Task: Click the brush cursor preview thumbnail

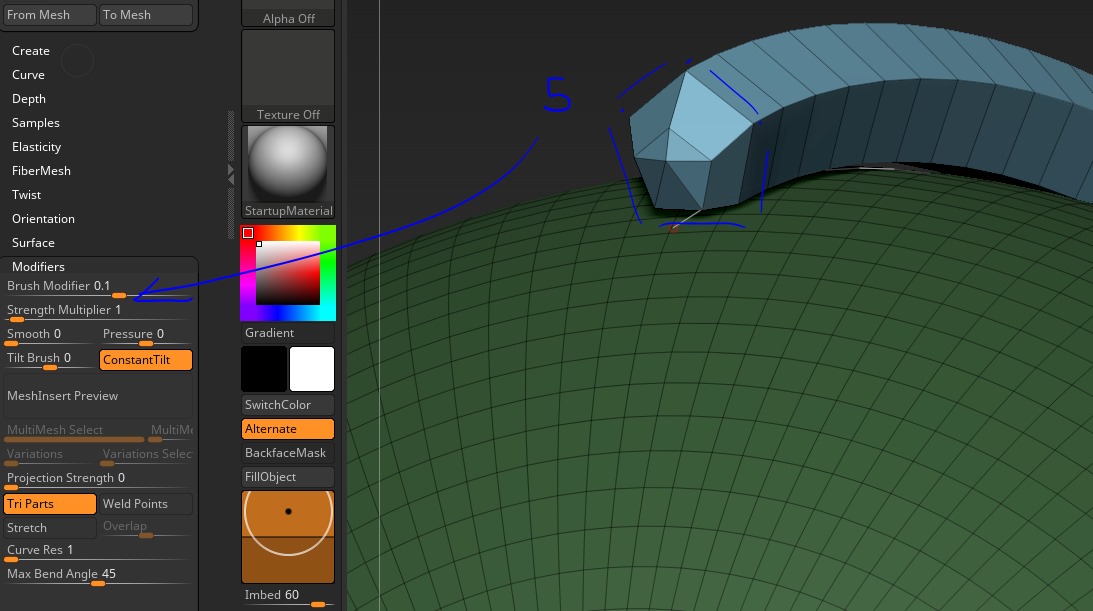Action: click(x=288, y=537)
